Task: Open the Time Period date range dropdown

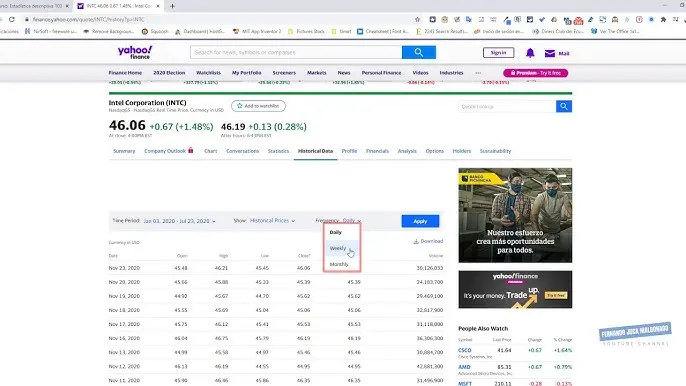Action: (x=179, y=221)
